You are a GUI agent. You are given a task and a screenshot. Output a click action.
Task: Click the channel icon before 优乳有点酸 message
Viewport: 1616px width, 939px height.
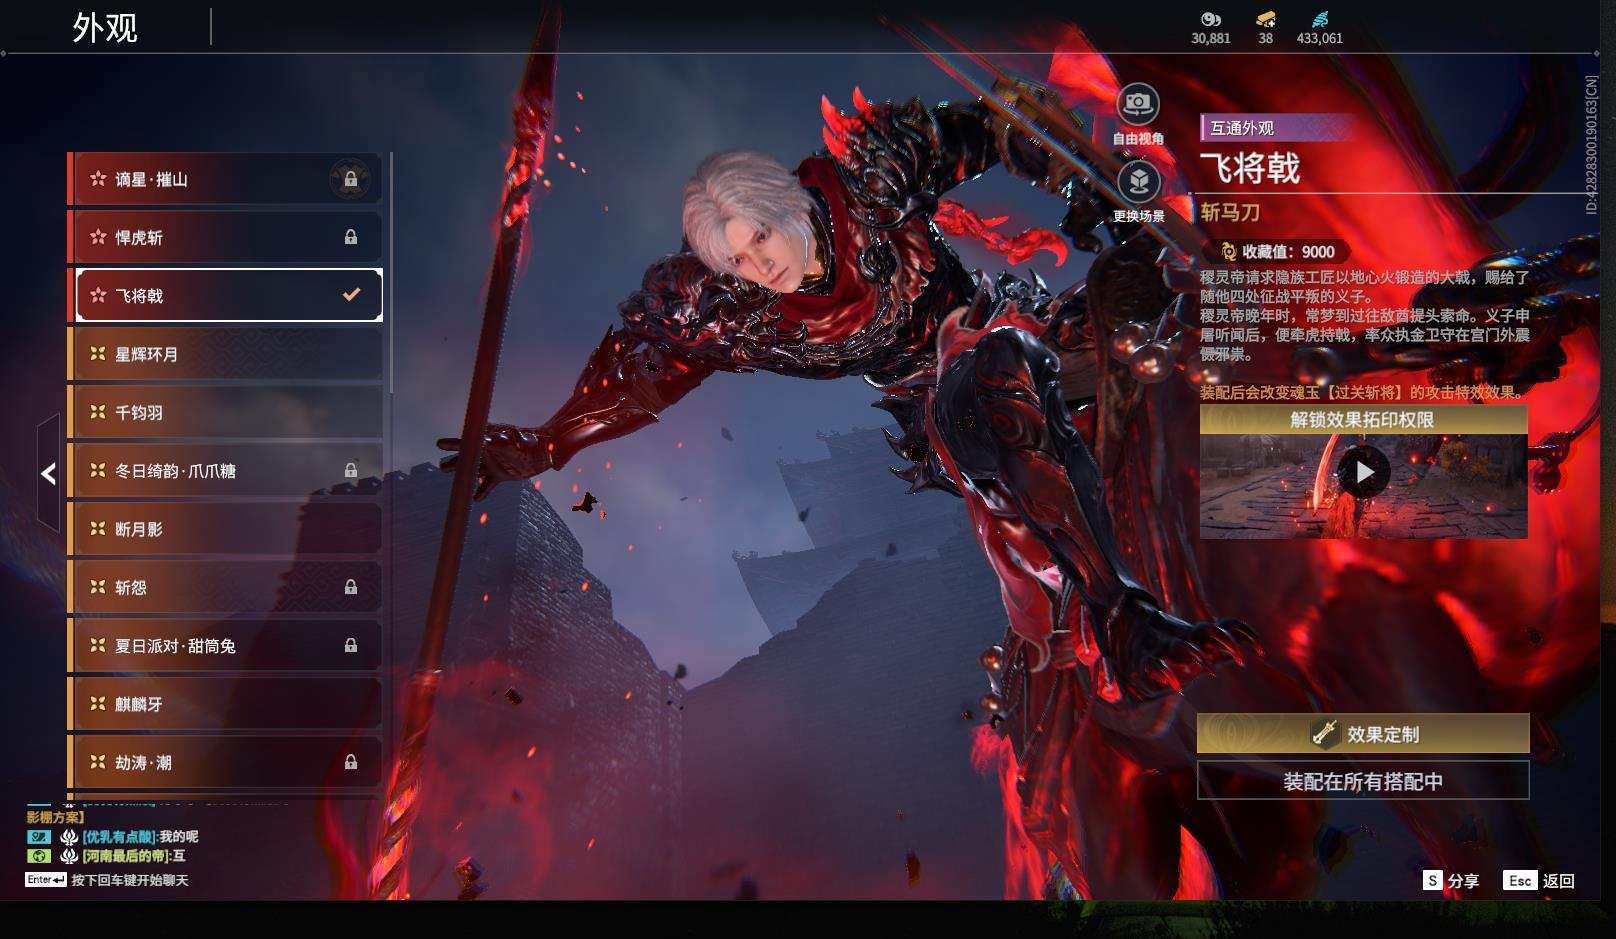point(38,837)
